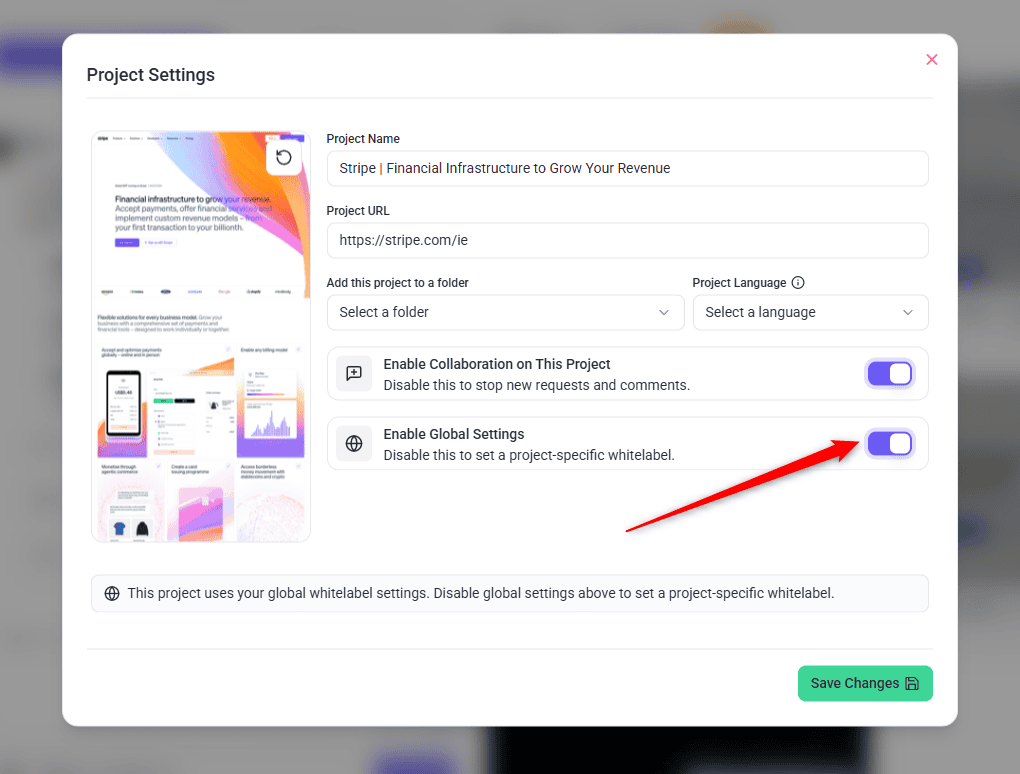Toggle Enable Collaboration on This Project switch
The image size is (1020, 774).
click(x=890, y=374)
